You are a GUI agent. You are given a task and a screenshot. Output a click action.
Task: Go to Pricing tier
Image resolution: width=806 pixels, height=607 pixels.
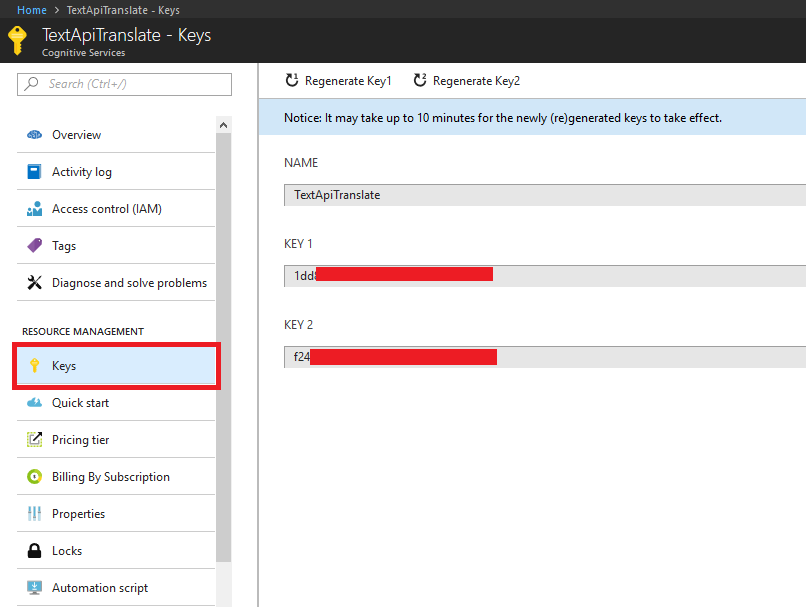(x=116, y=439)
